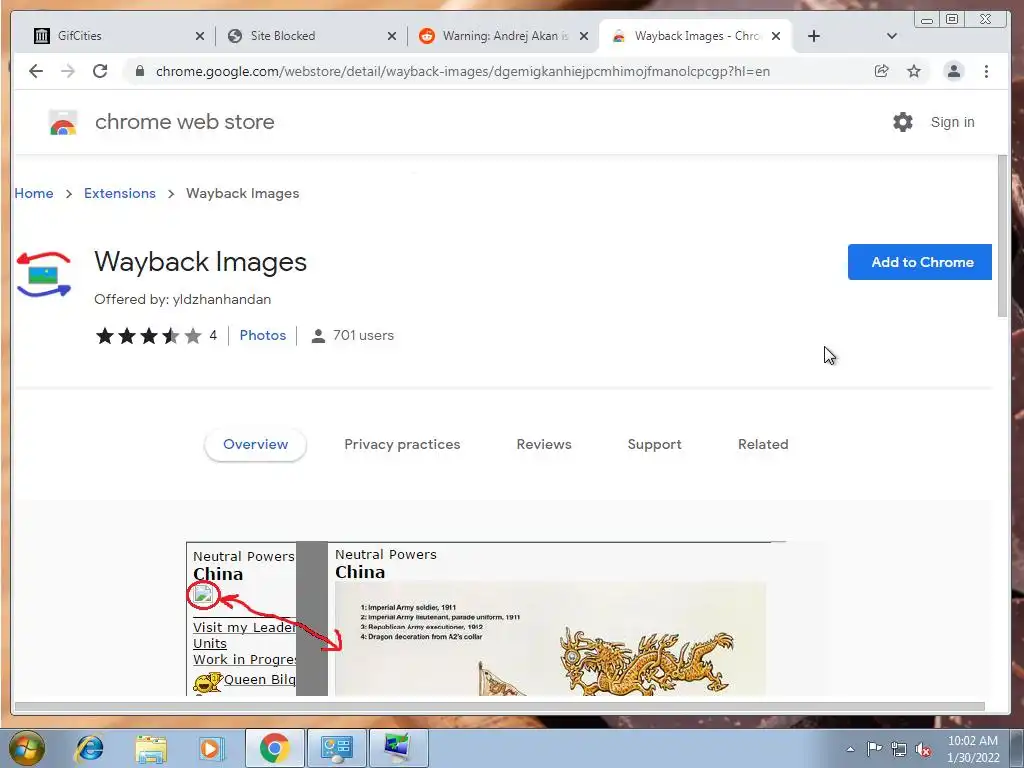This screenshot has height=768, width=1024.
Task: Open the Windows Start menu
Action: (27, 748)
